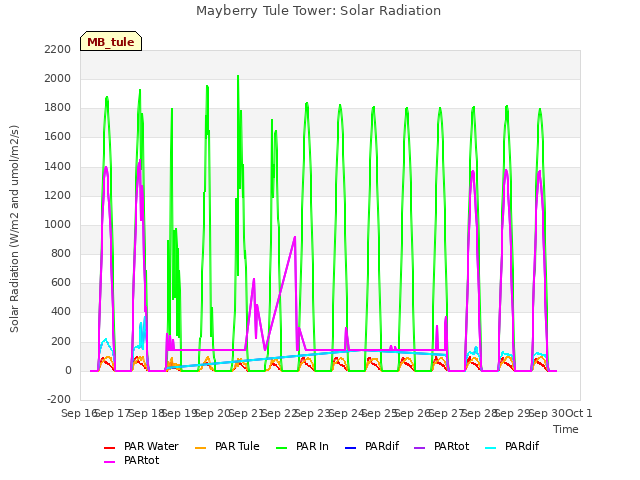Click the MB_tule site tag

pos(111,41)
